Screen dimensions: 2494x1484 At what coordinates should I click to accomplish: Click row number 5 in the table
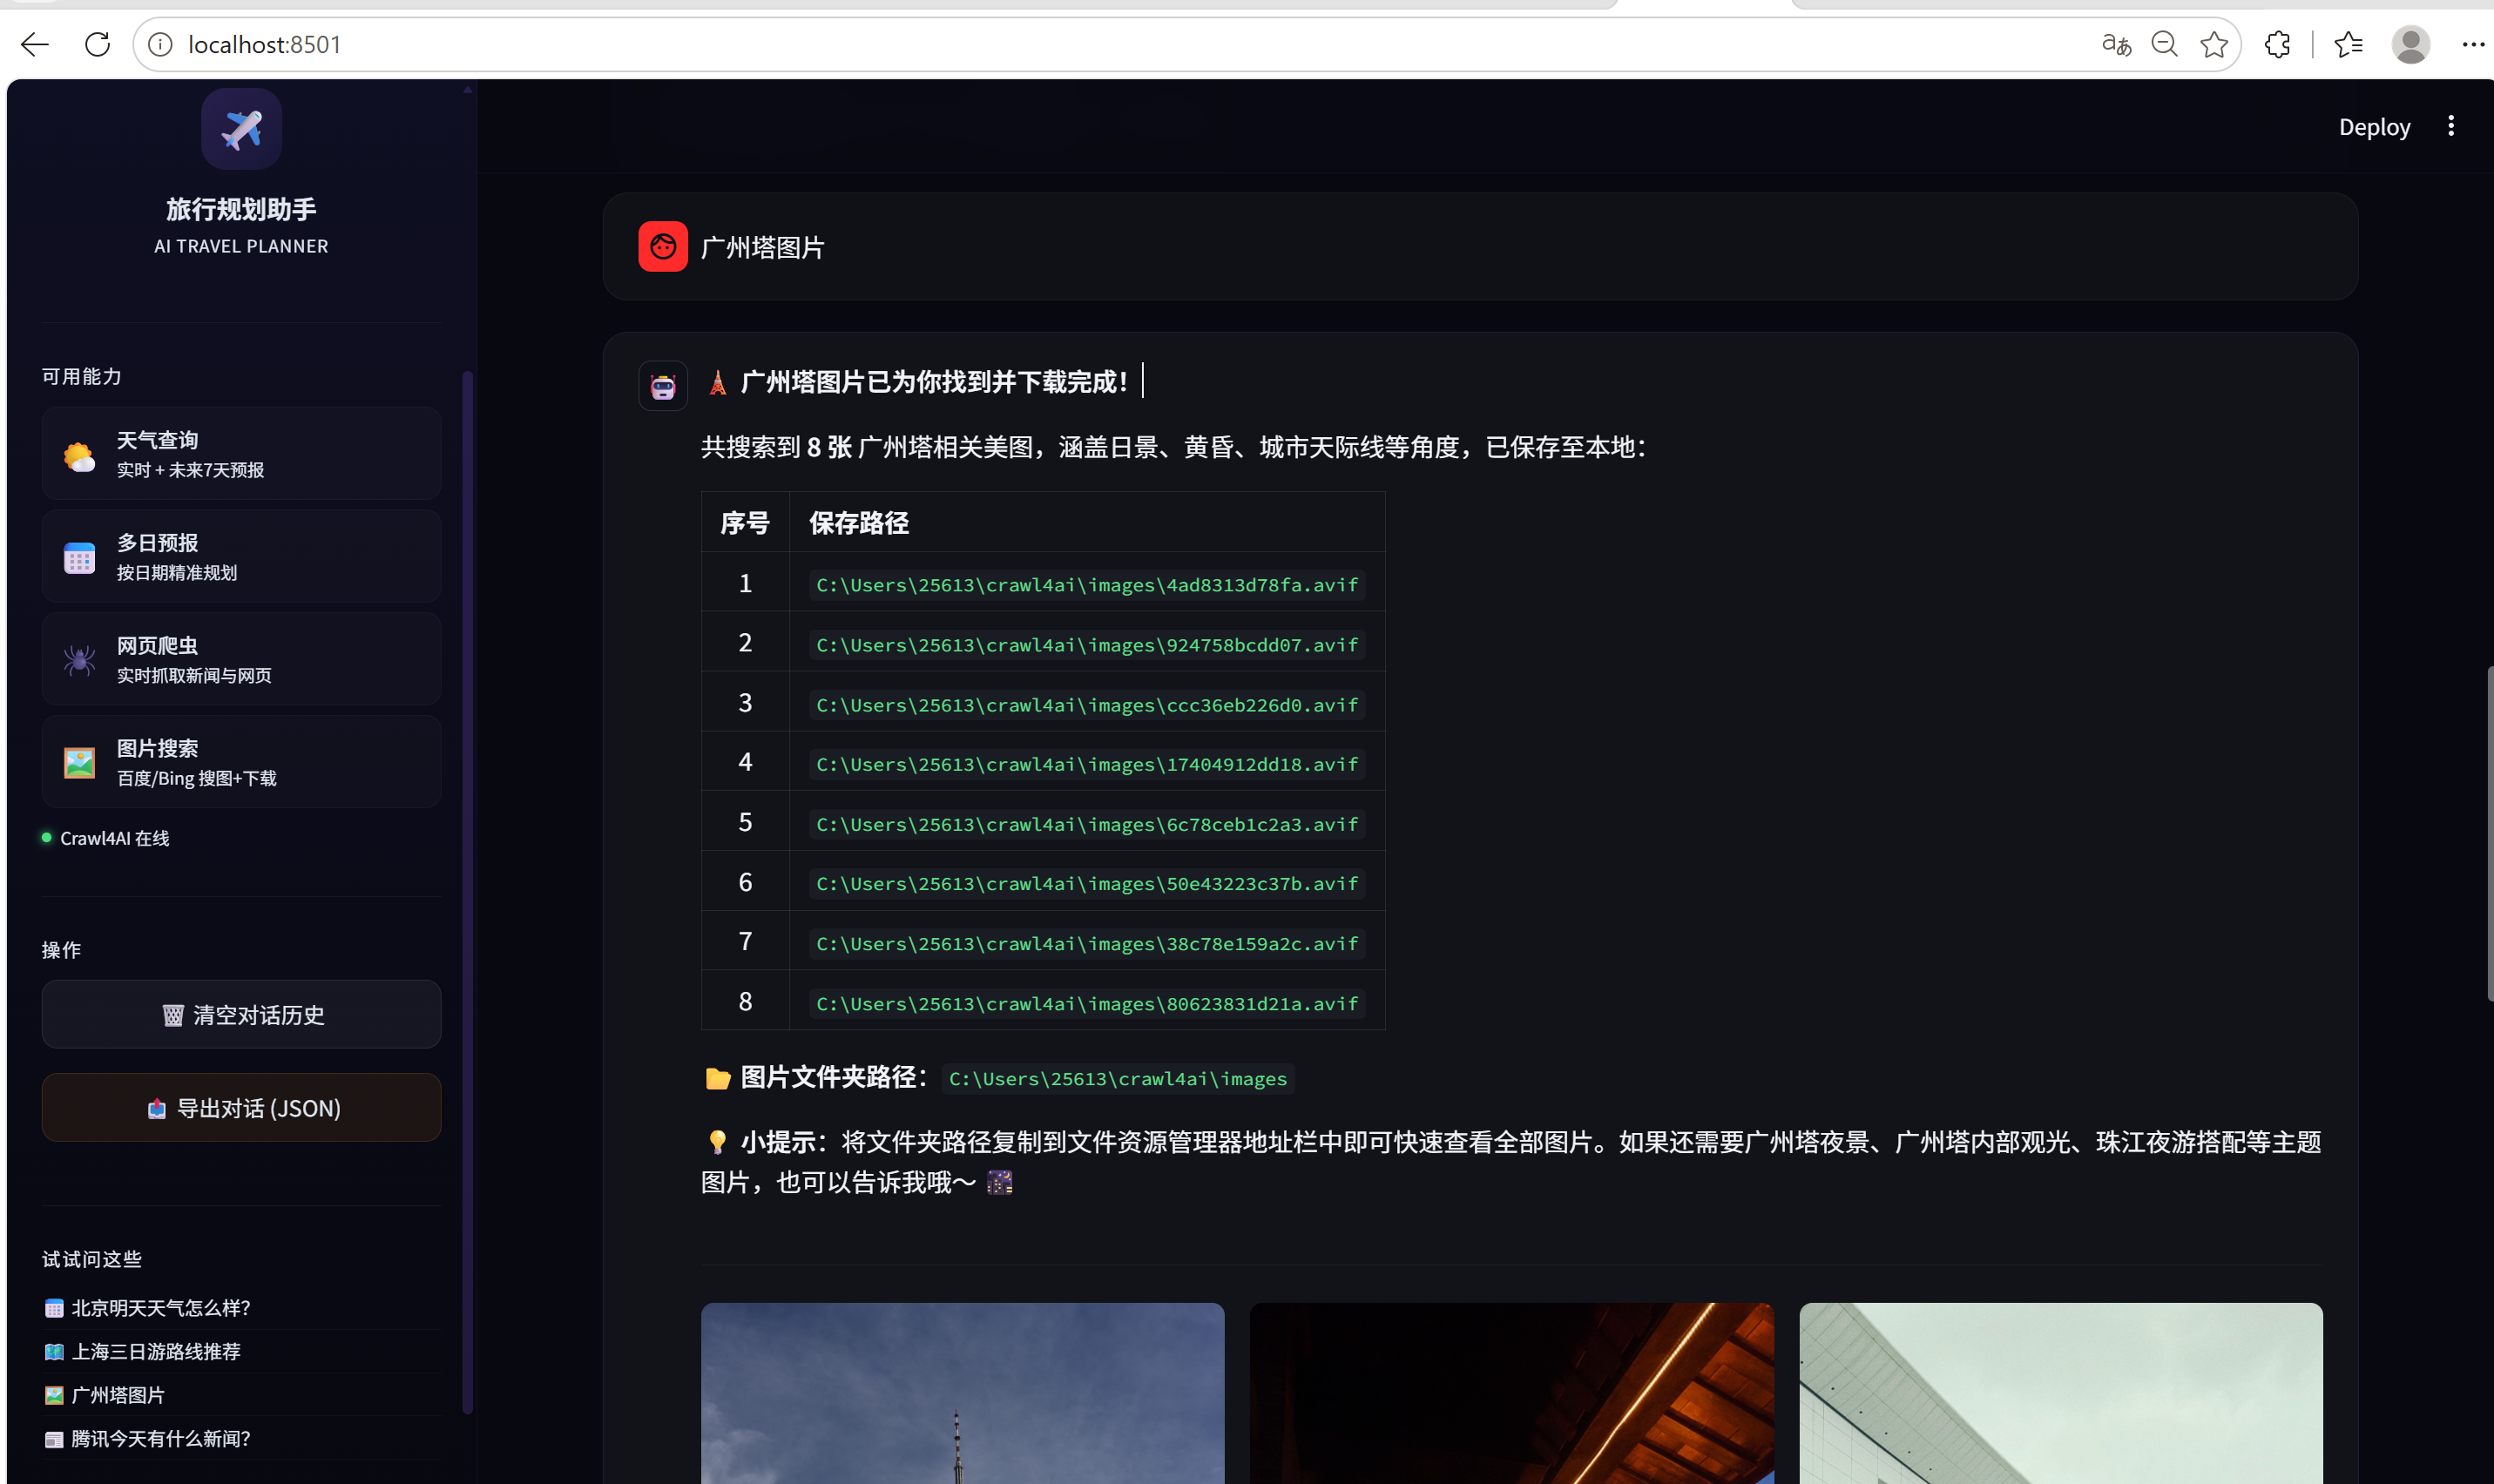(x=745, y=822)
